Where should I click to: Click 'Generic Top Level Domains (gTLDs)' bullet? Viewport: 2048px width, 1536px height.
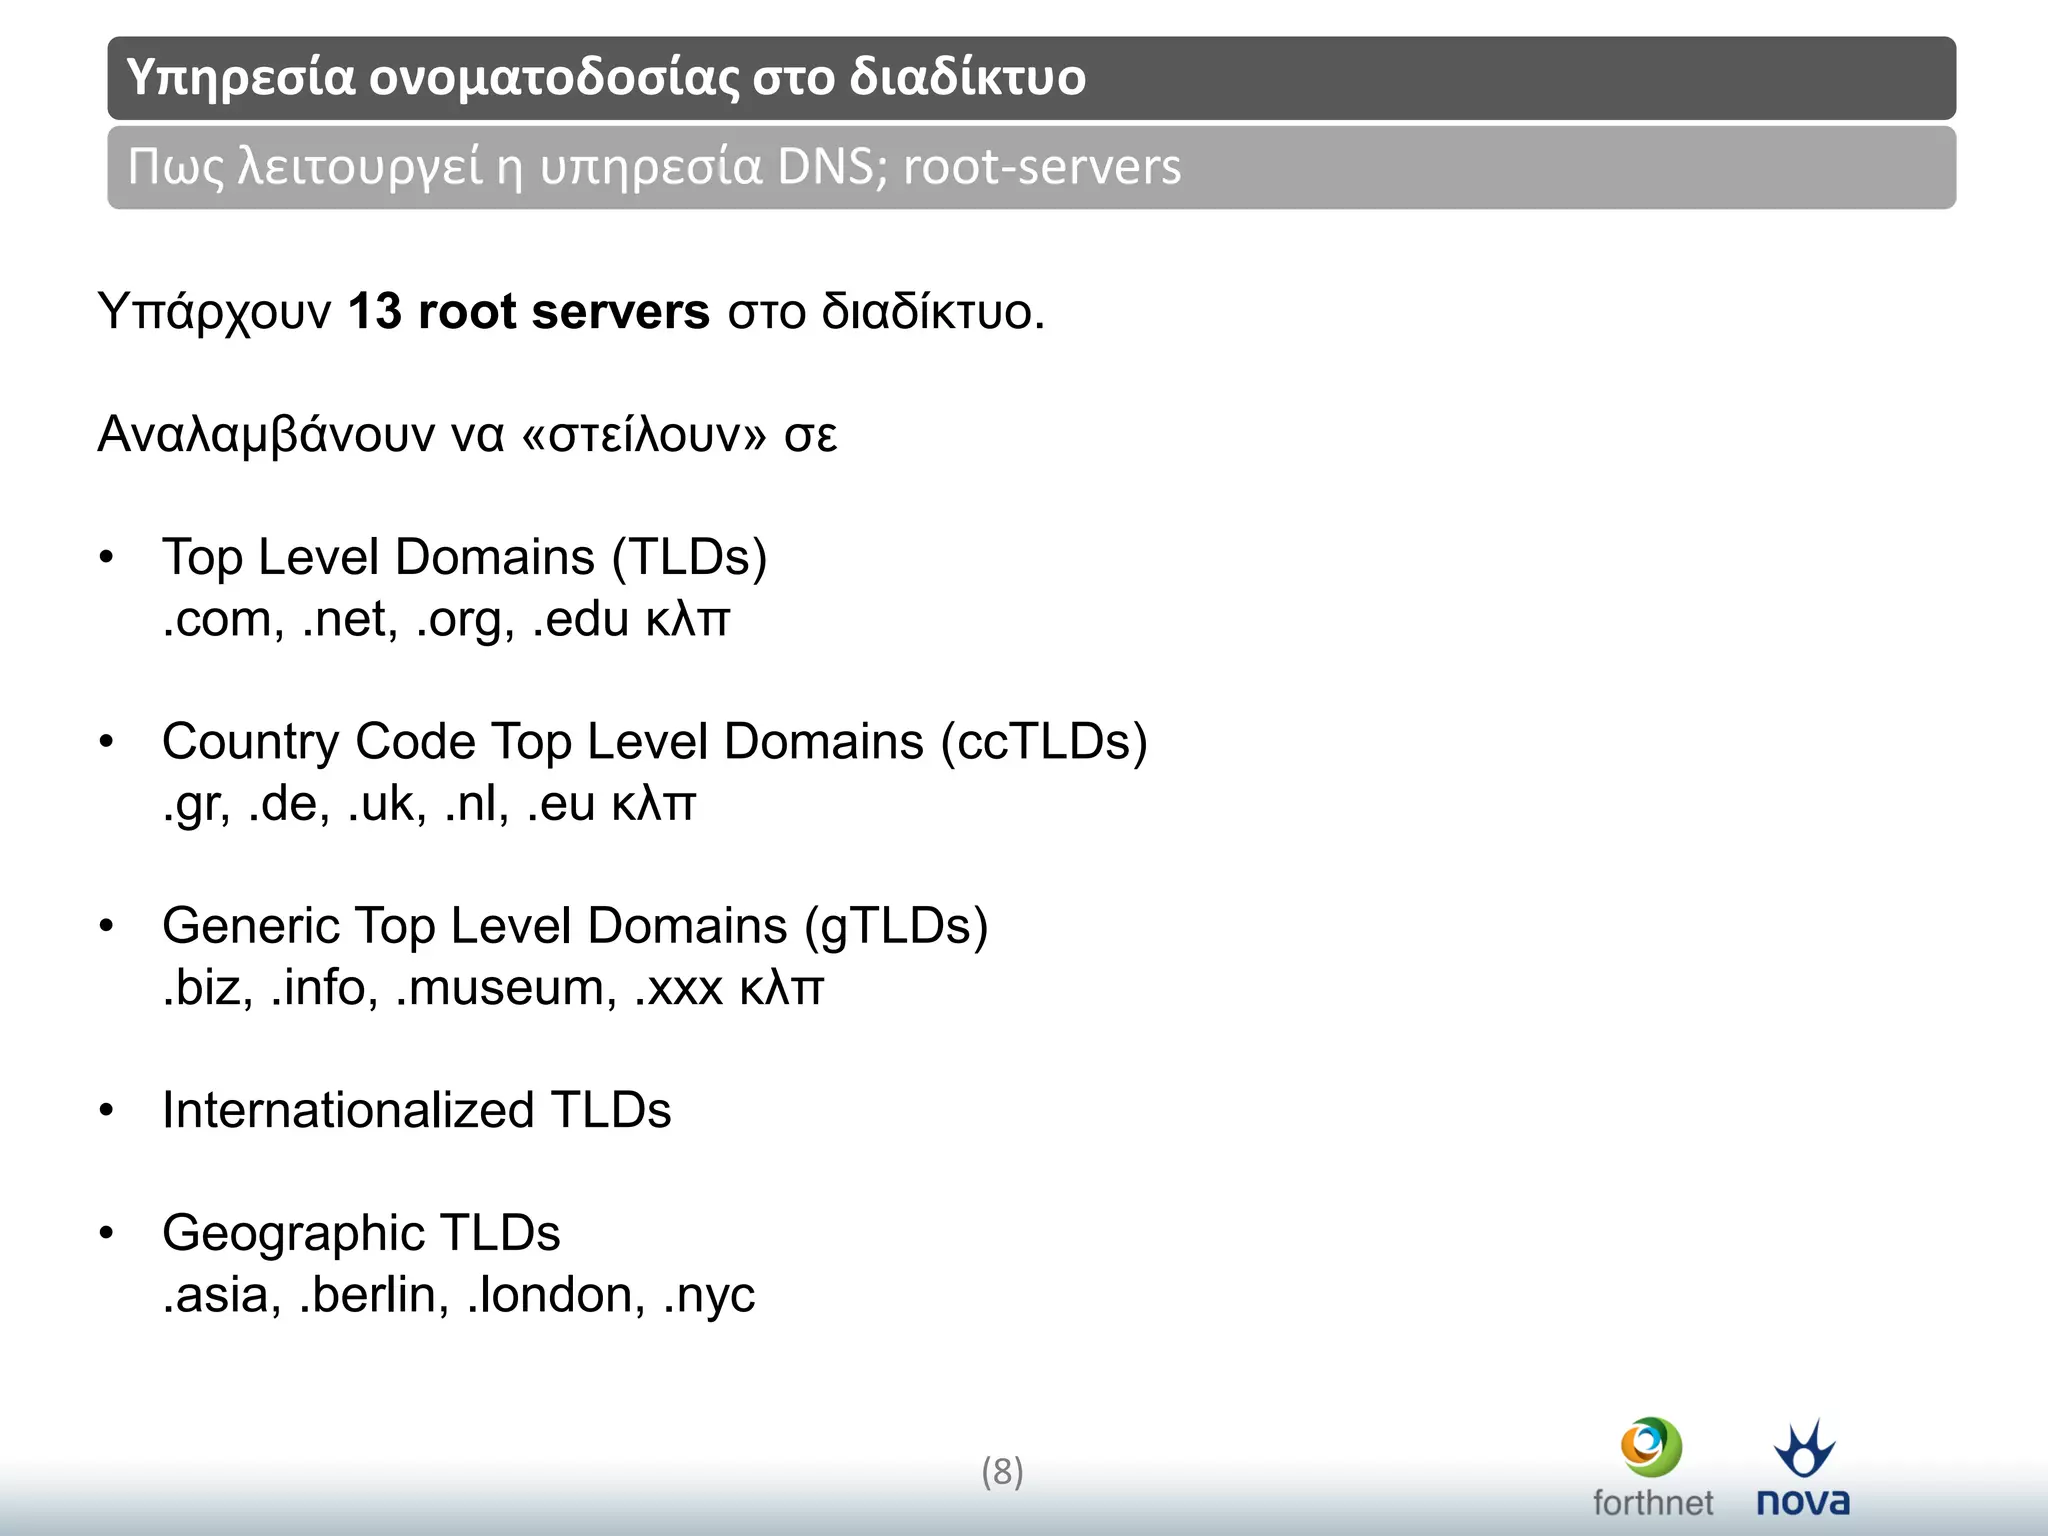[x=575, y=926]
